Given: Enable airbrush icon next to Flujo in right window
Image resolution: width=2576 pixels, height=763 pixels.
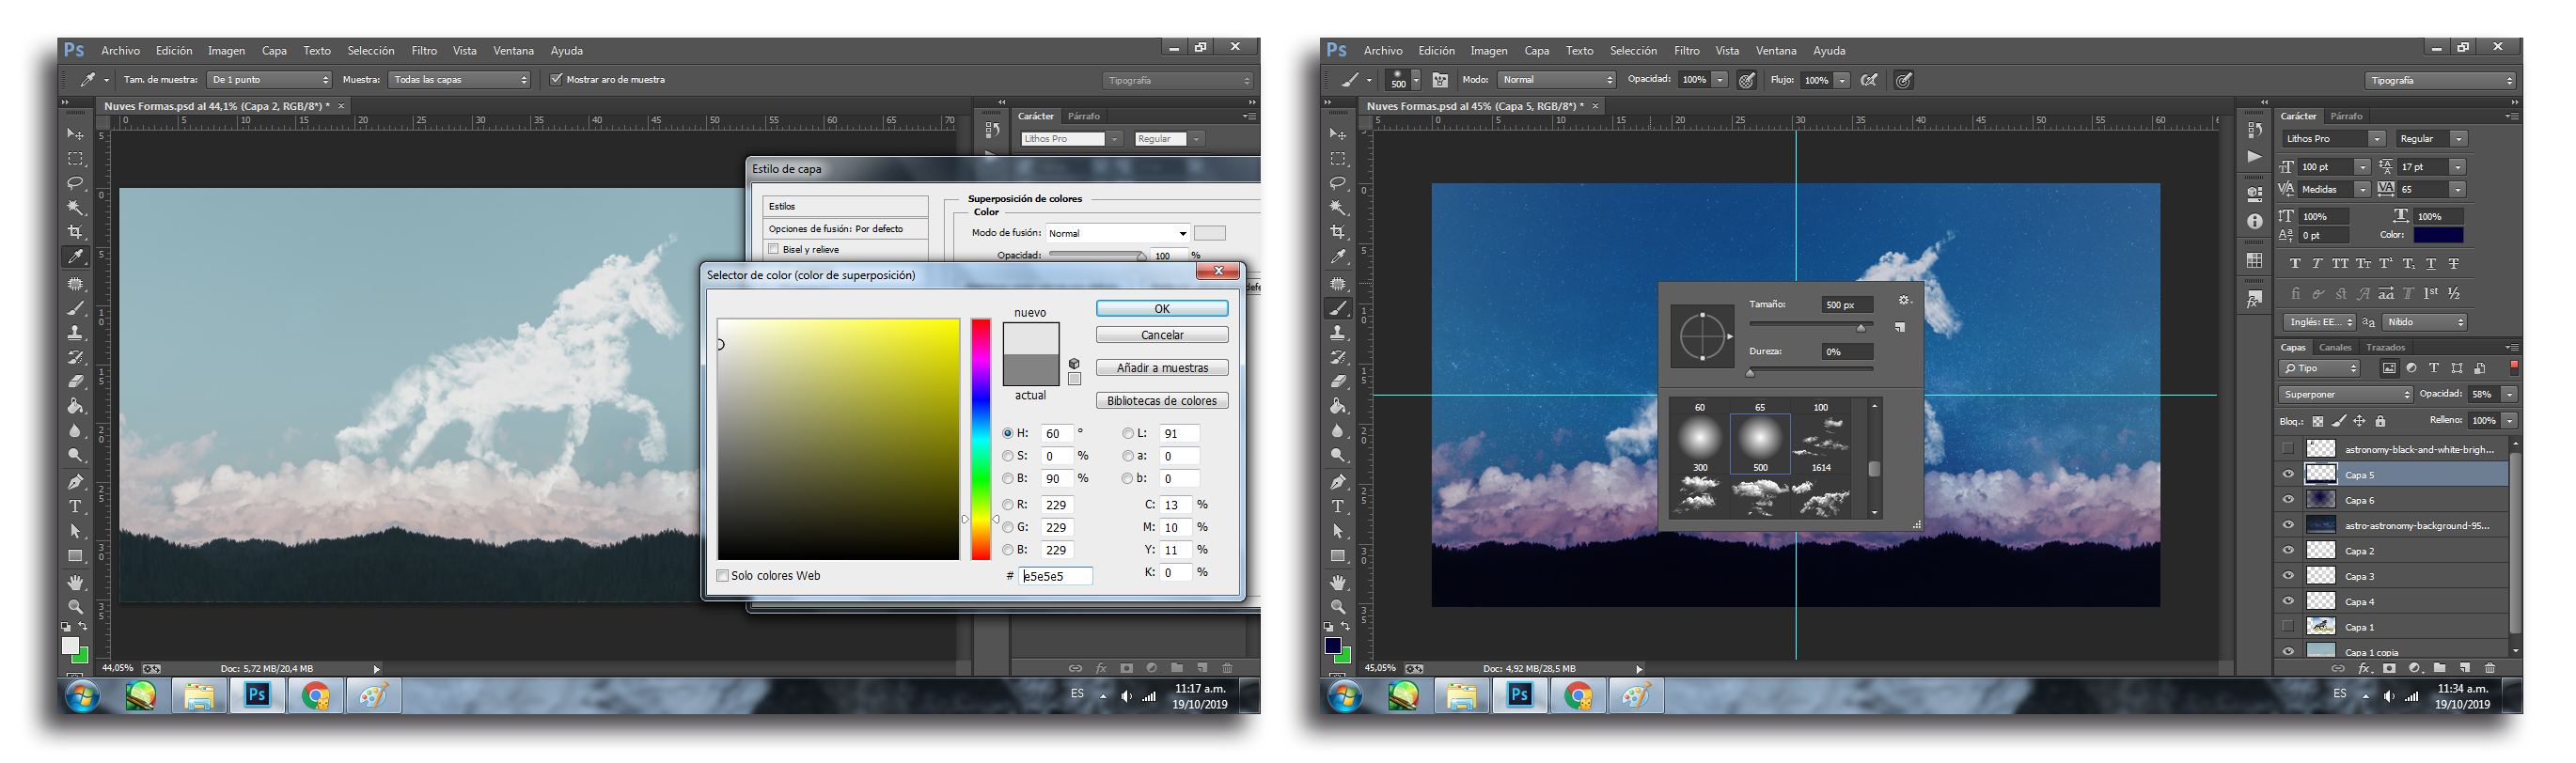Looking at the screenshot, I should tap(1869, 80).
